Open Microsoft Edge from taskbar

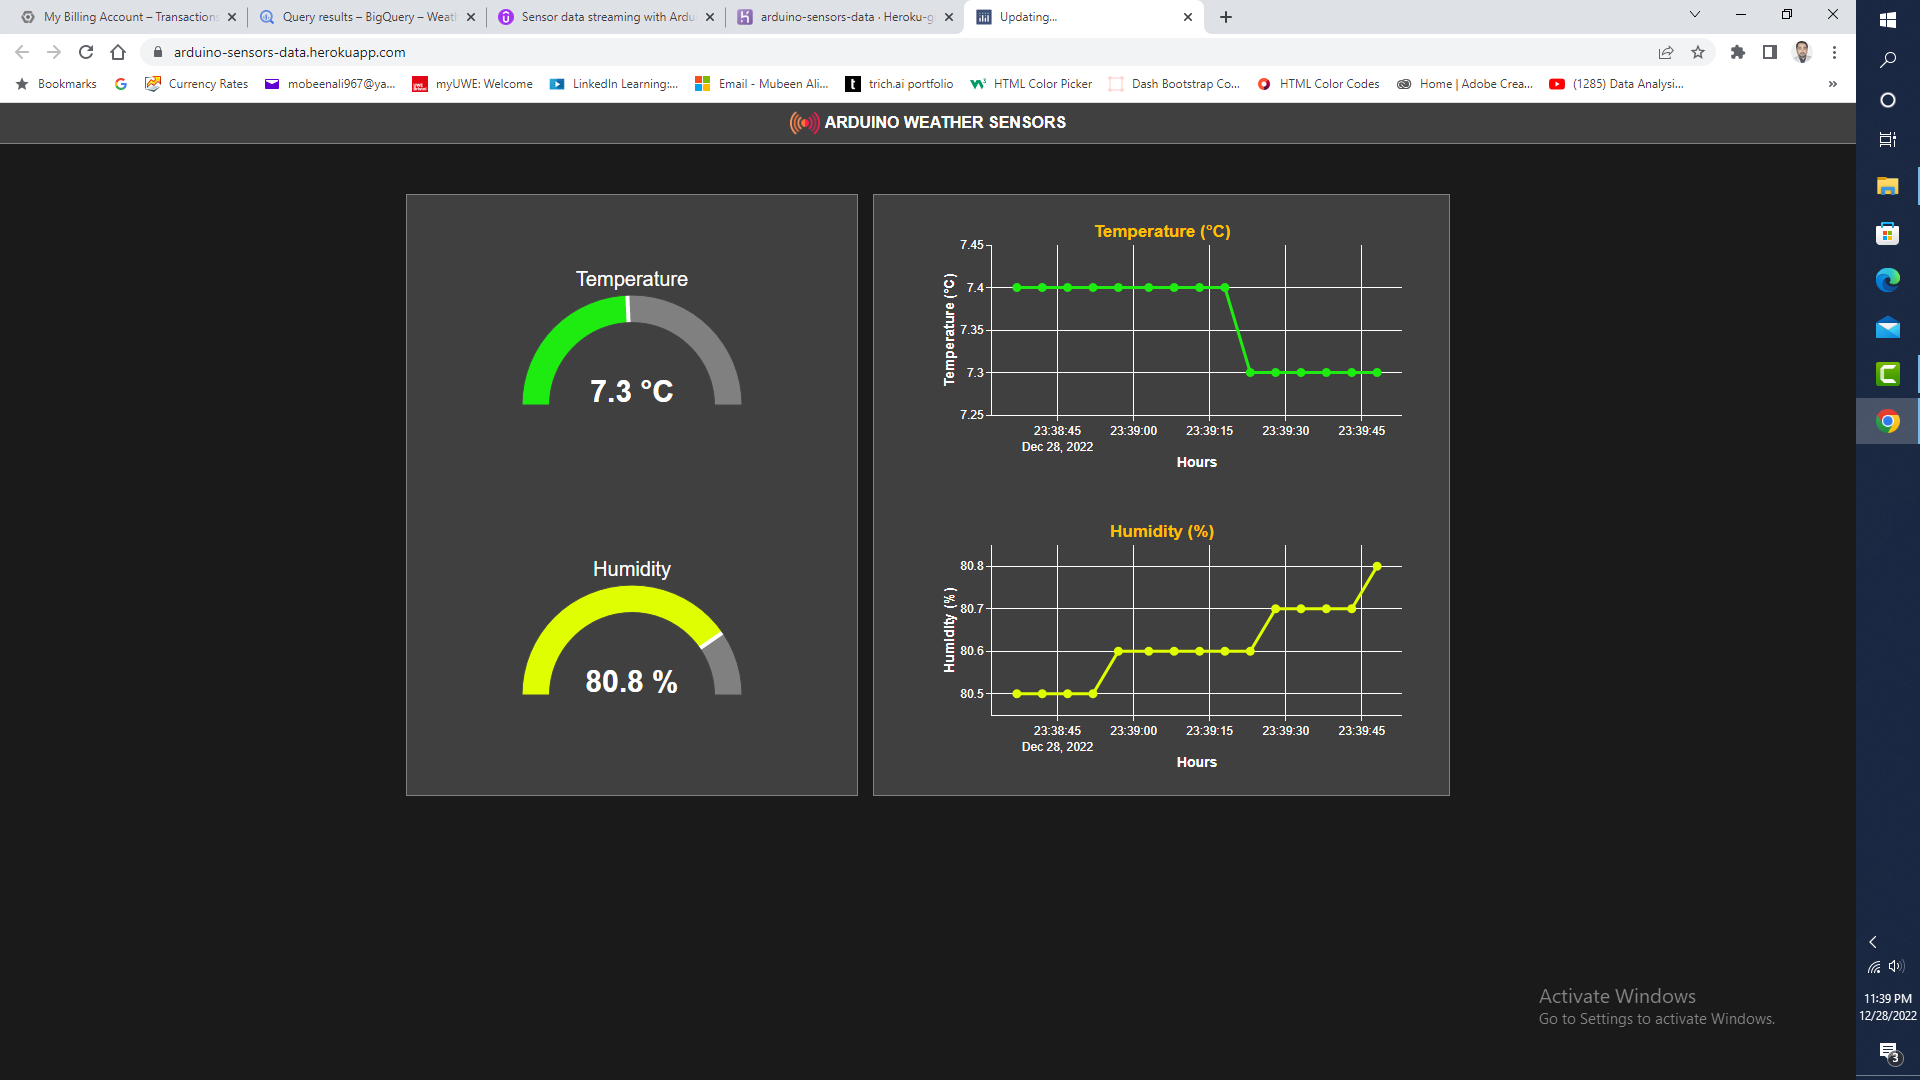(x=1887, y=281)
